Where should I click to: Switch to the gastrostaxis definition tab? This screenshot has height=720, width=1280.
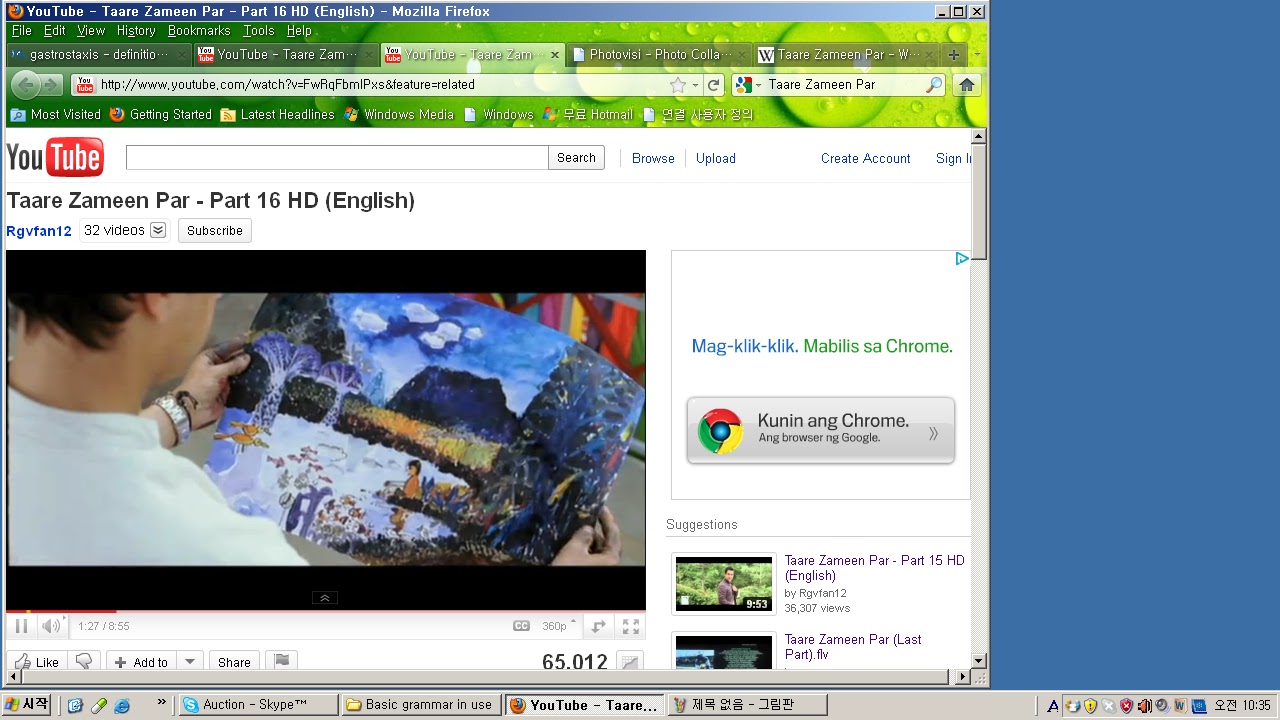[98, 55]
